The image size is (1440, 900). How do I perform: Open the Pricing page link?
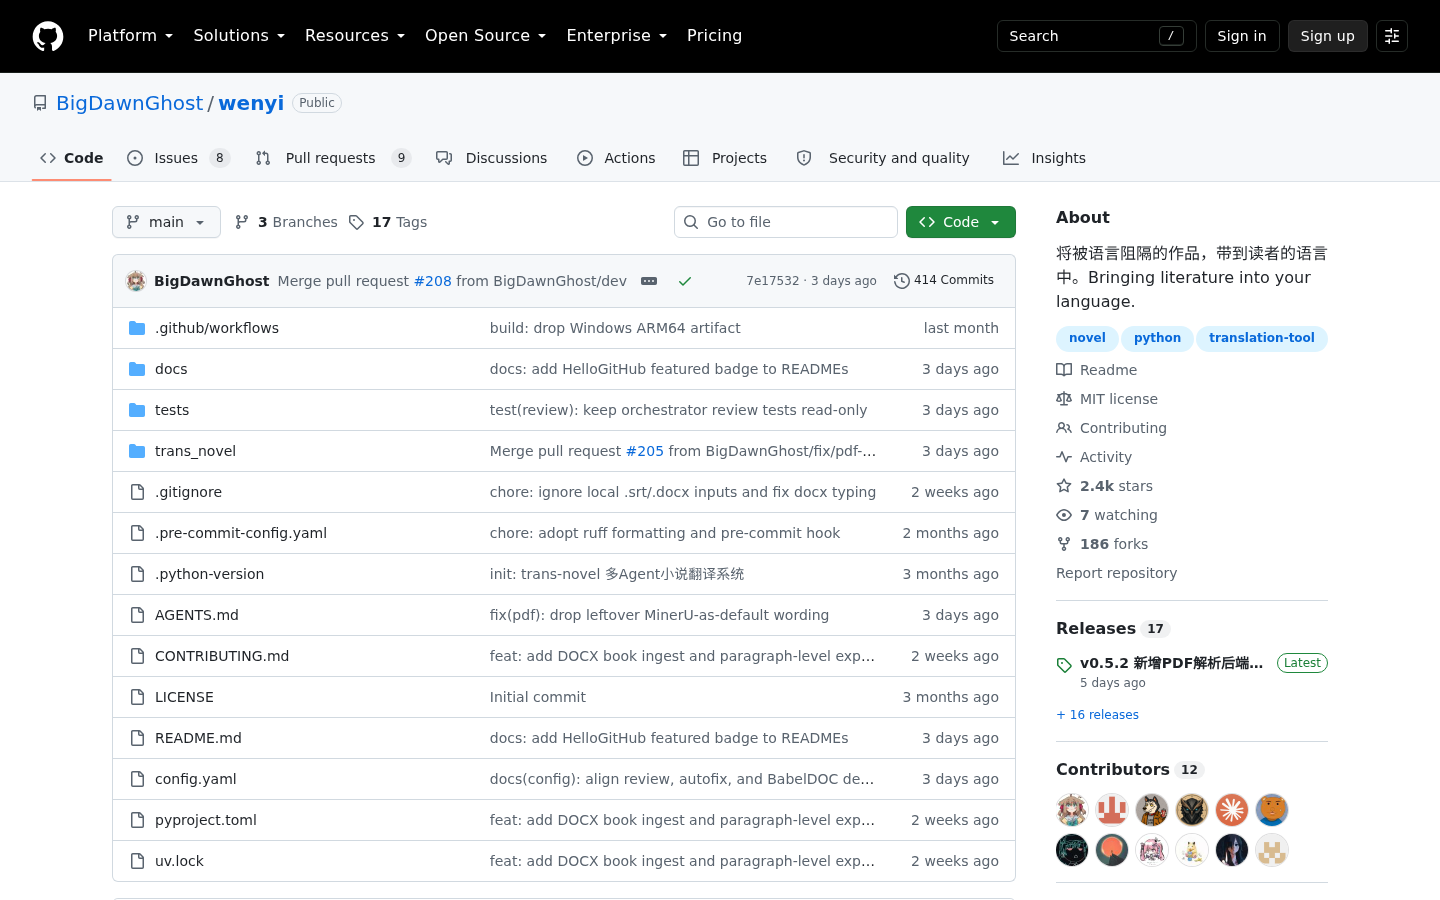(x=715, y=36)
